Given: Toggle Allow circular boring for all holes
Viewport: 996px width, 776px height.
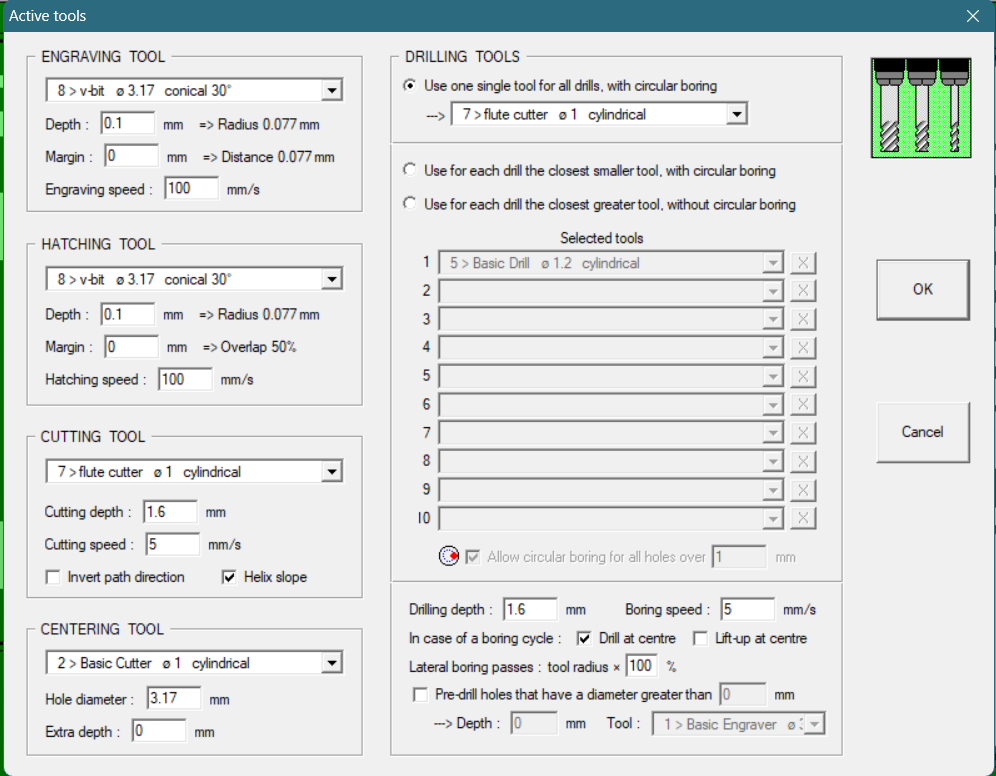Looking at the screenshot, I should coord(473,557).
